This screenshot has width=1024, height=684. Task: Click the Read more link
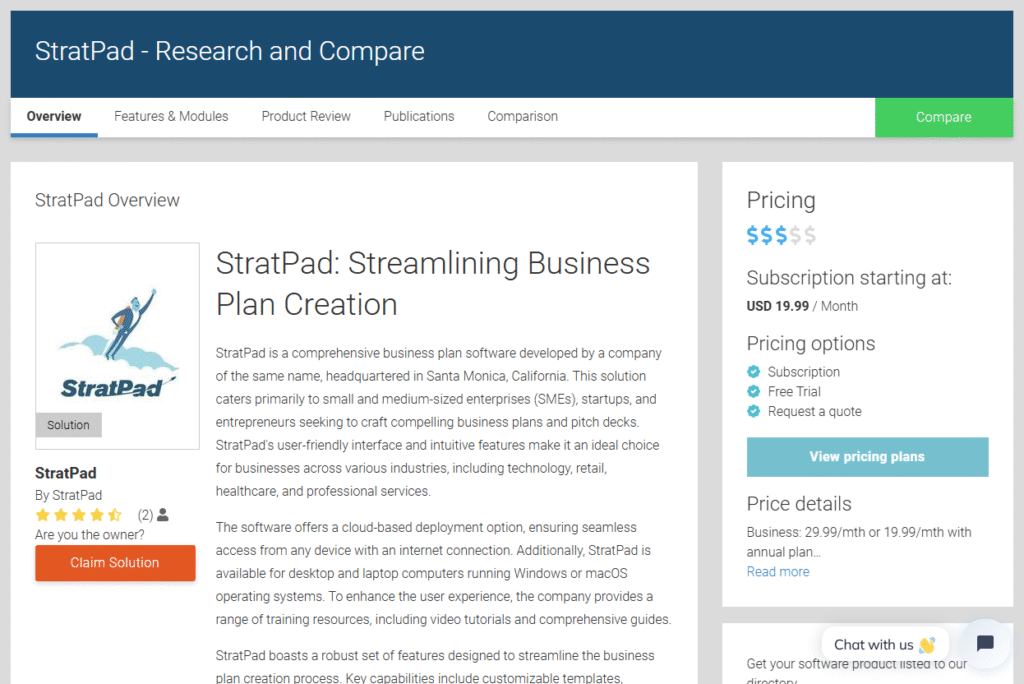pyautogui.click(x=778, y=572)
